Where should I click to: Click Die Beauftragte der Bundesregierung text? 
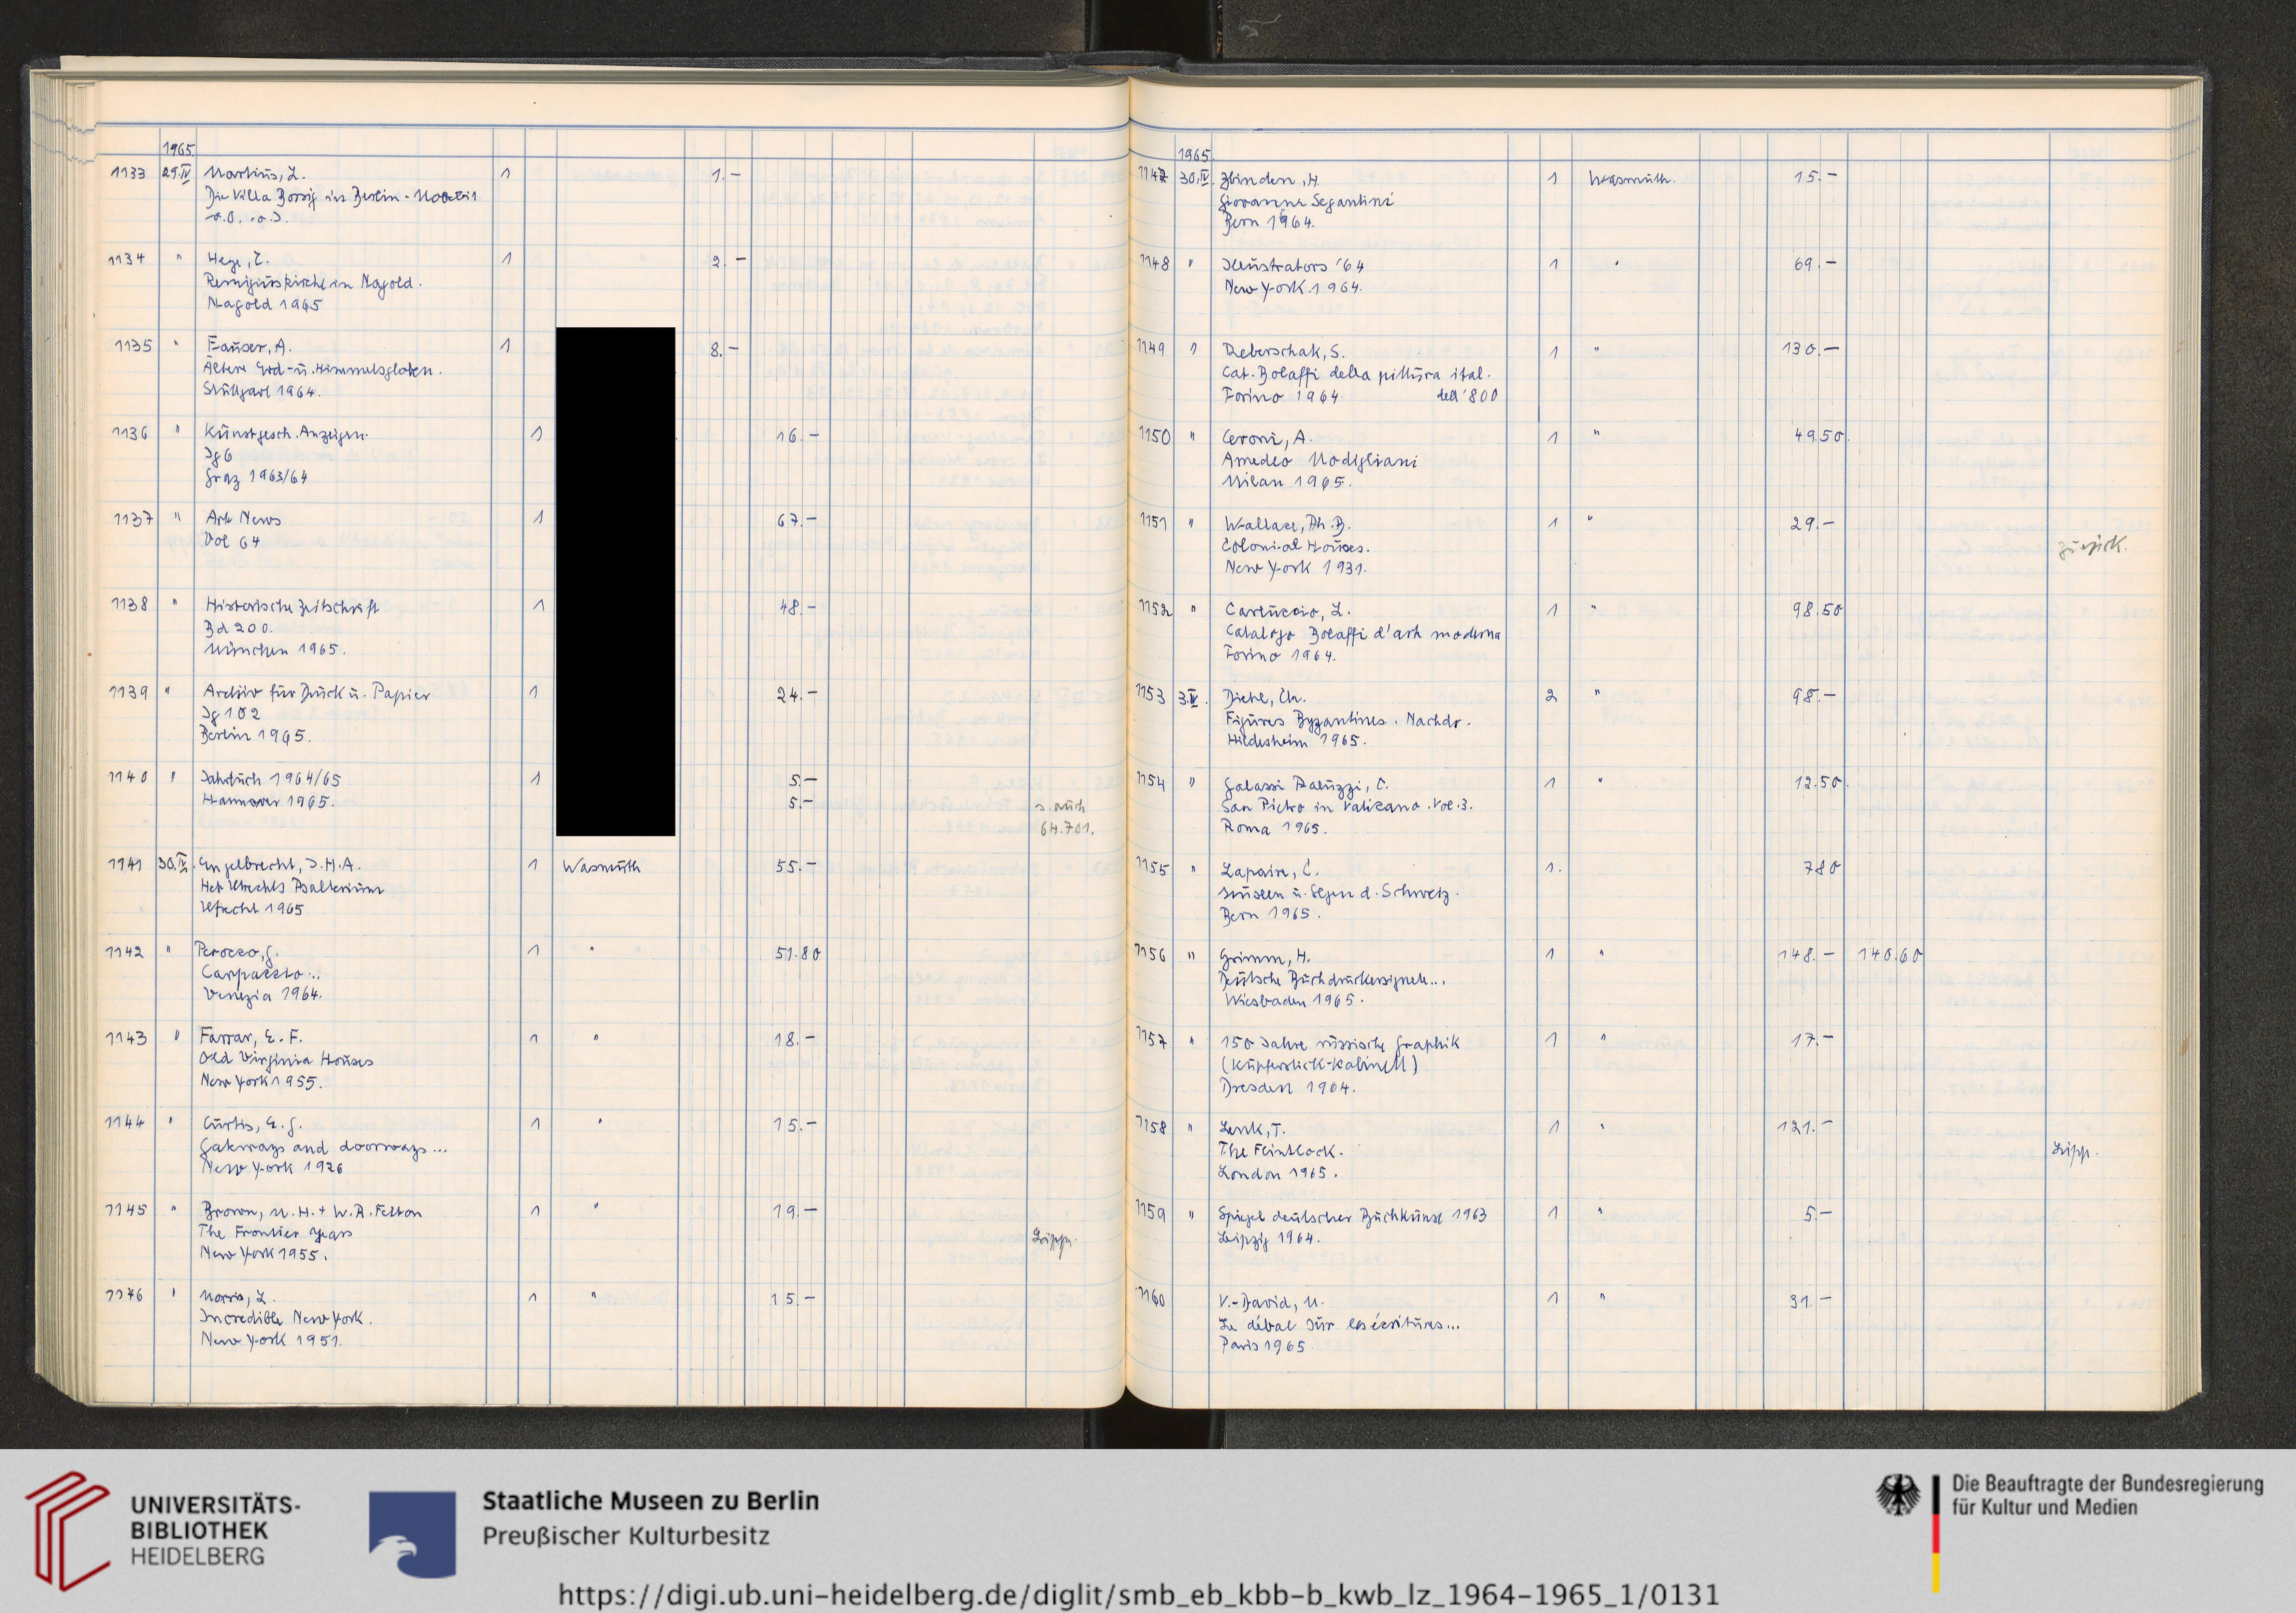[x=2107, y=1485]
